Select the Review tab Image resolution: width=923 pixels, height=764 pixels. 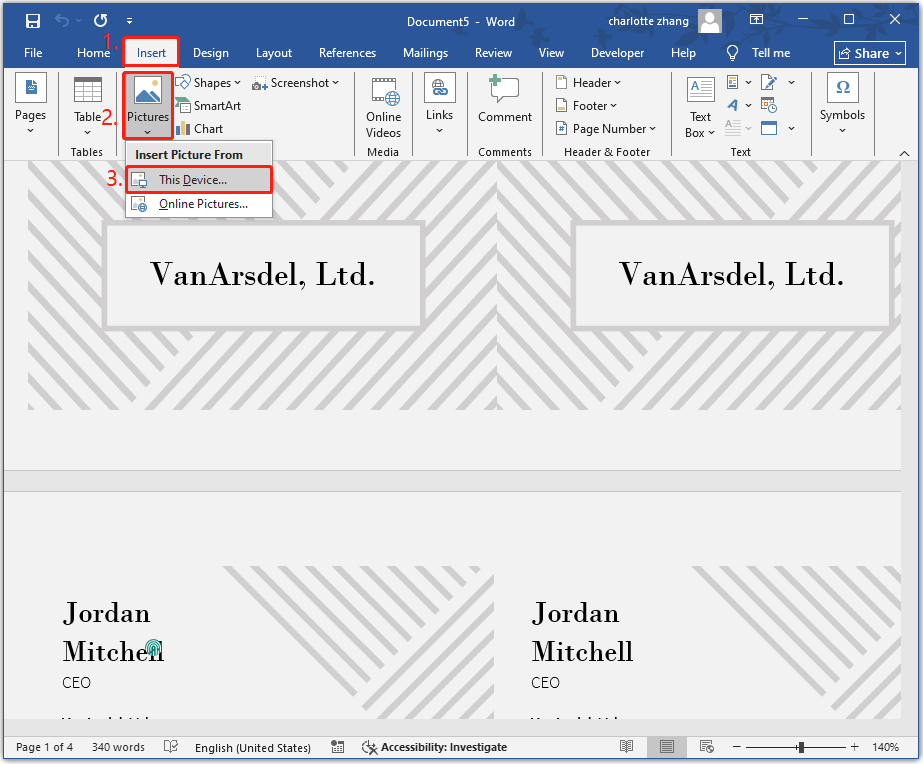pos(493,53)
